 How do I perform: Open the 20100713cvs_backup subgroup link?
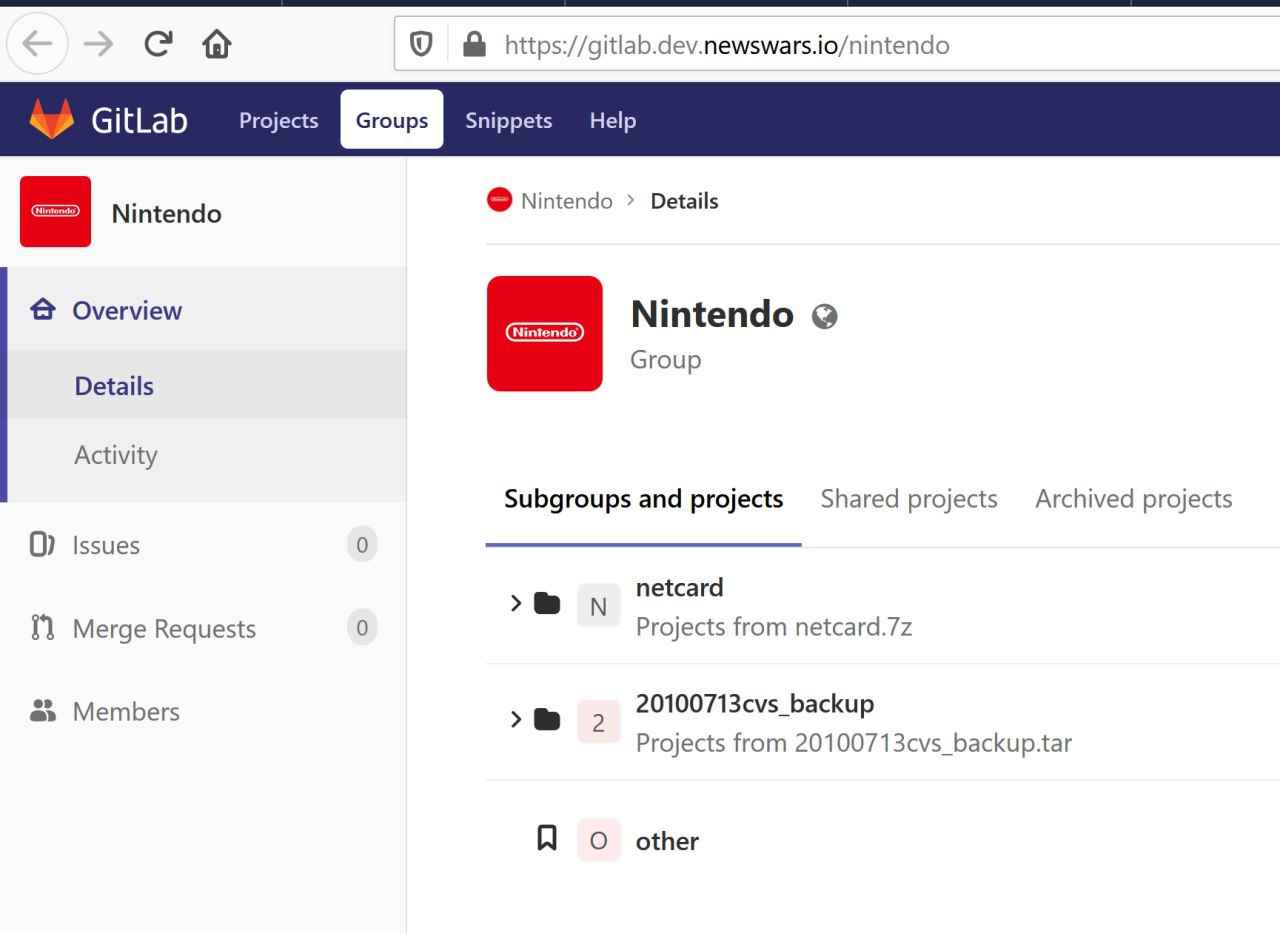pyautogui.click(x=755, y=704)
